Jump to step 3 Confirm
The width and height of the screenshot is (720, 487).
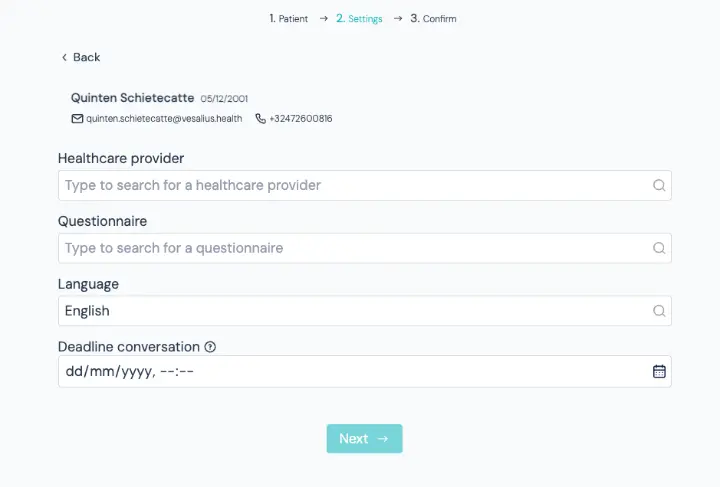click(x=433, y=19)
